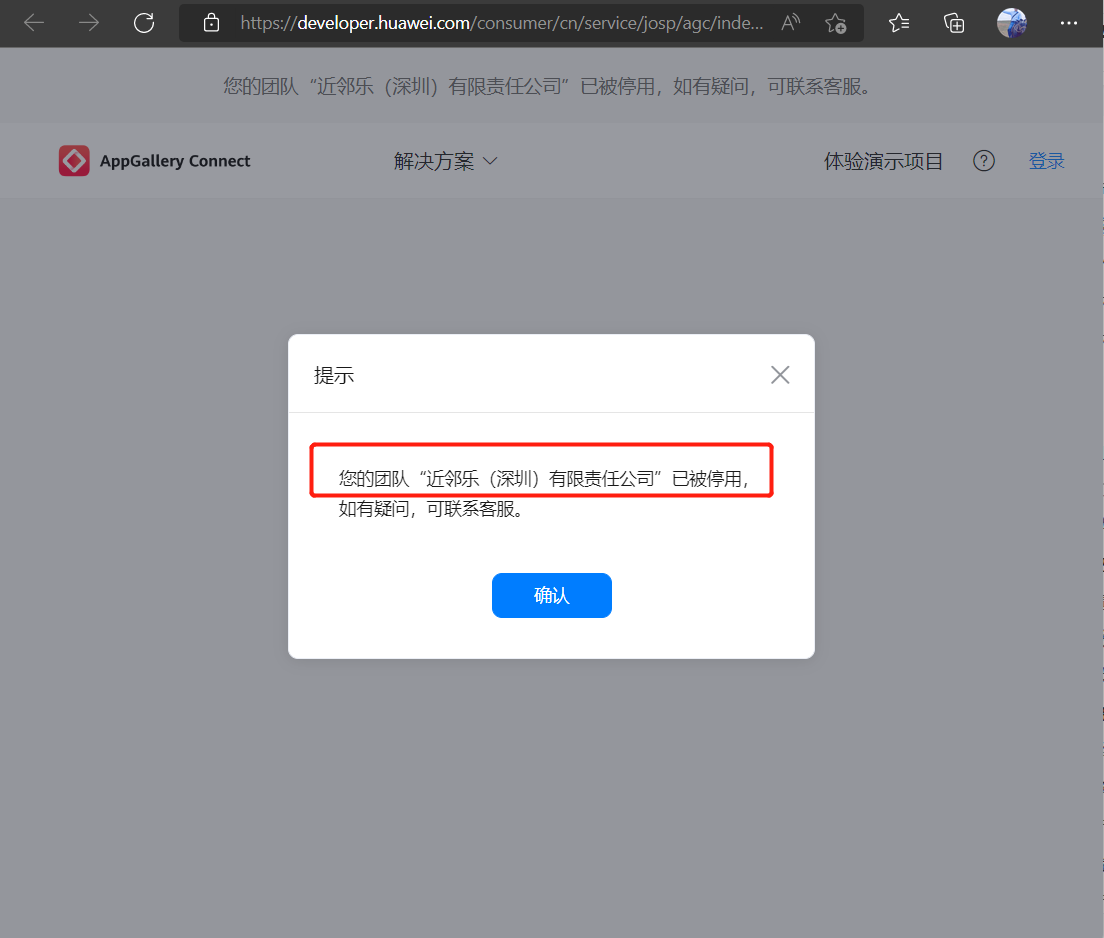Open the 体验演示项目 link

(883, 161)
